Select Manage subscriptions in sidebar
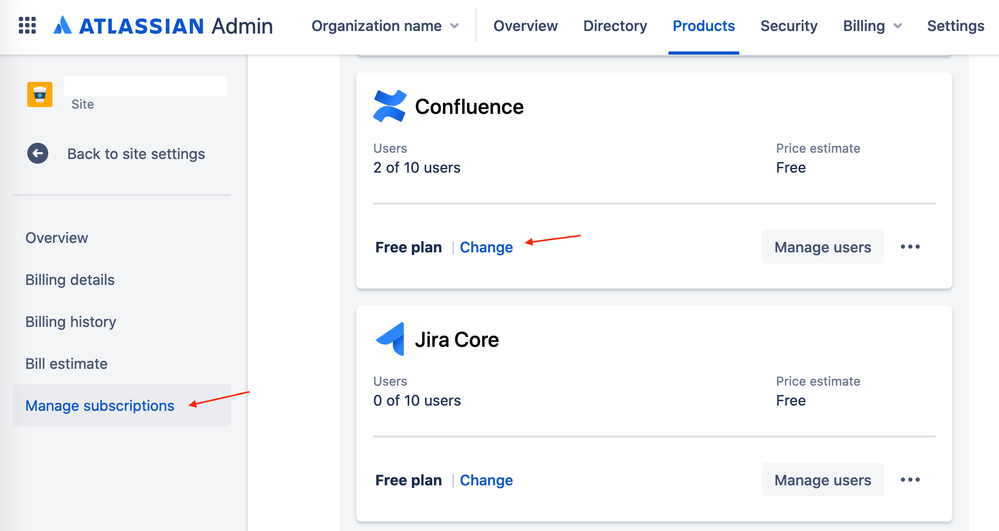This screenshot has height=531, width=999. click(100, 405)
